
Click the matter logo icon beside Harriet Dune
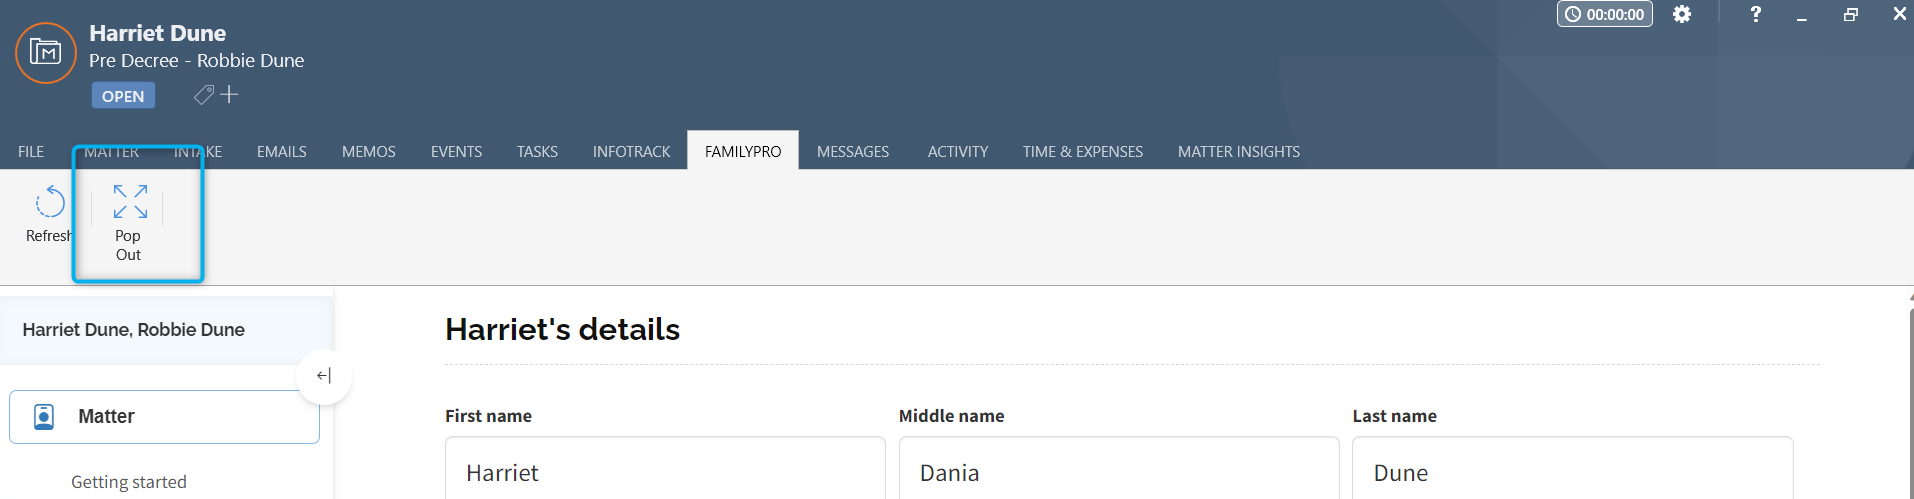46,52
